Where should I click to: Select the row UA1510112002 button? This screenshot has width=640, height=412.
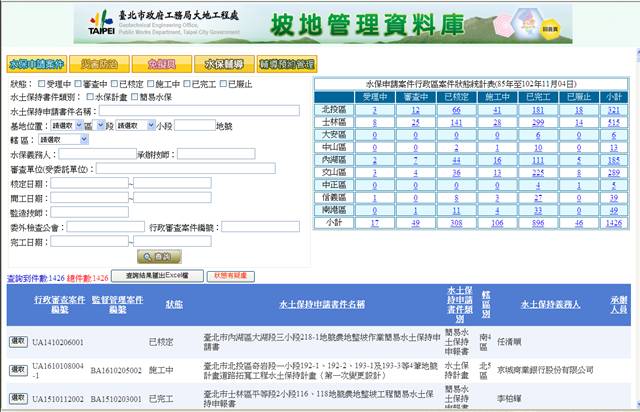click(x=18, y=398)
